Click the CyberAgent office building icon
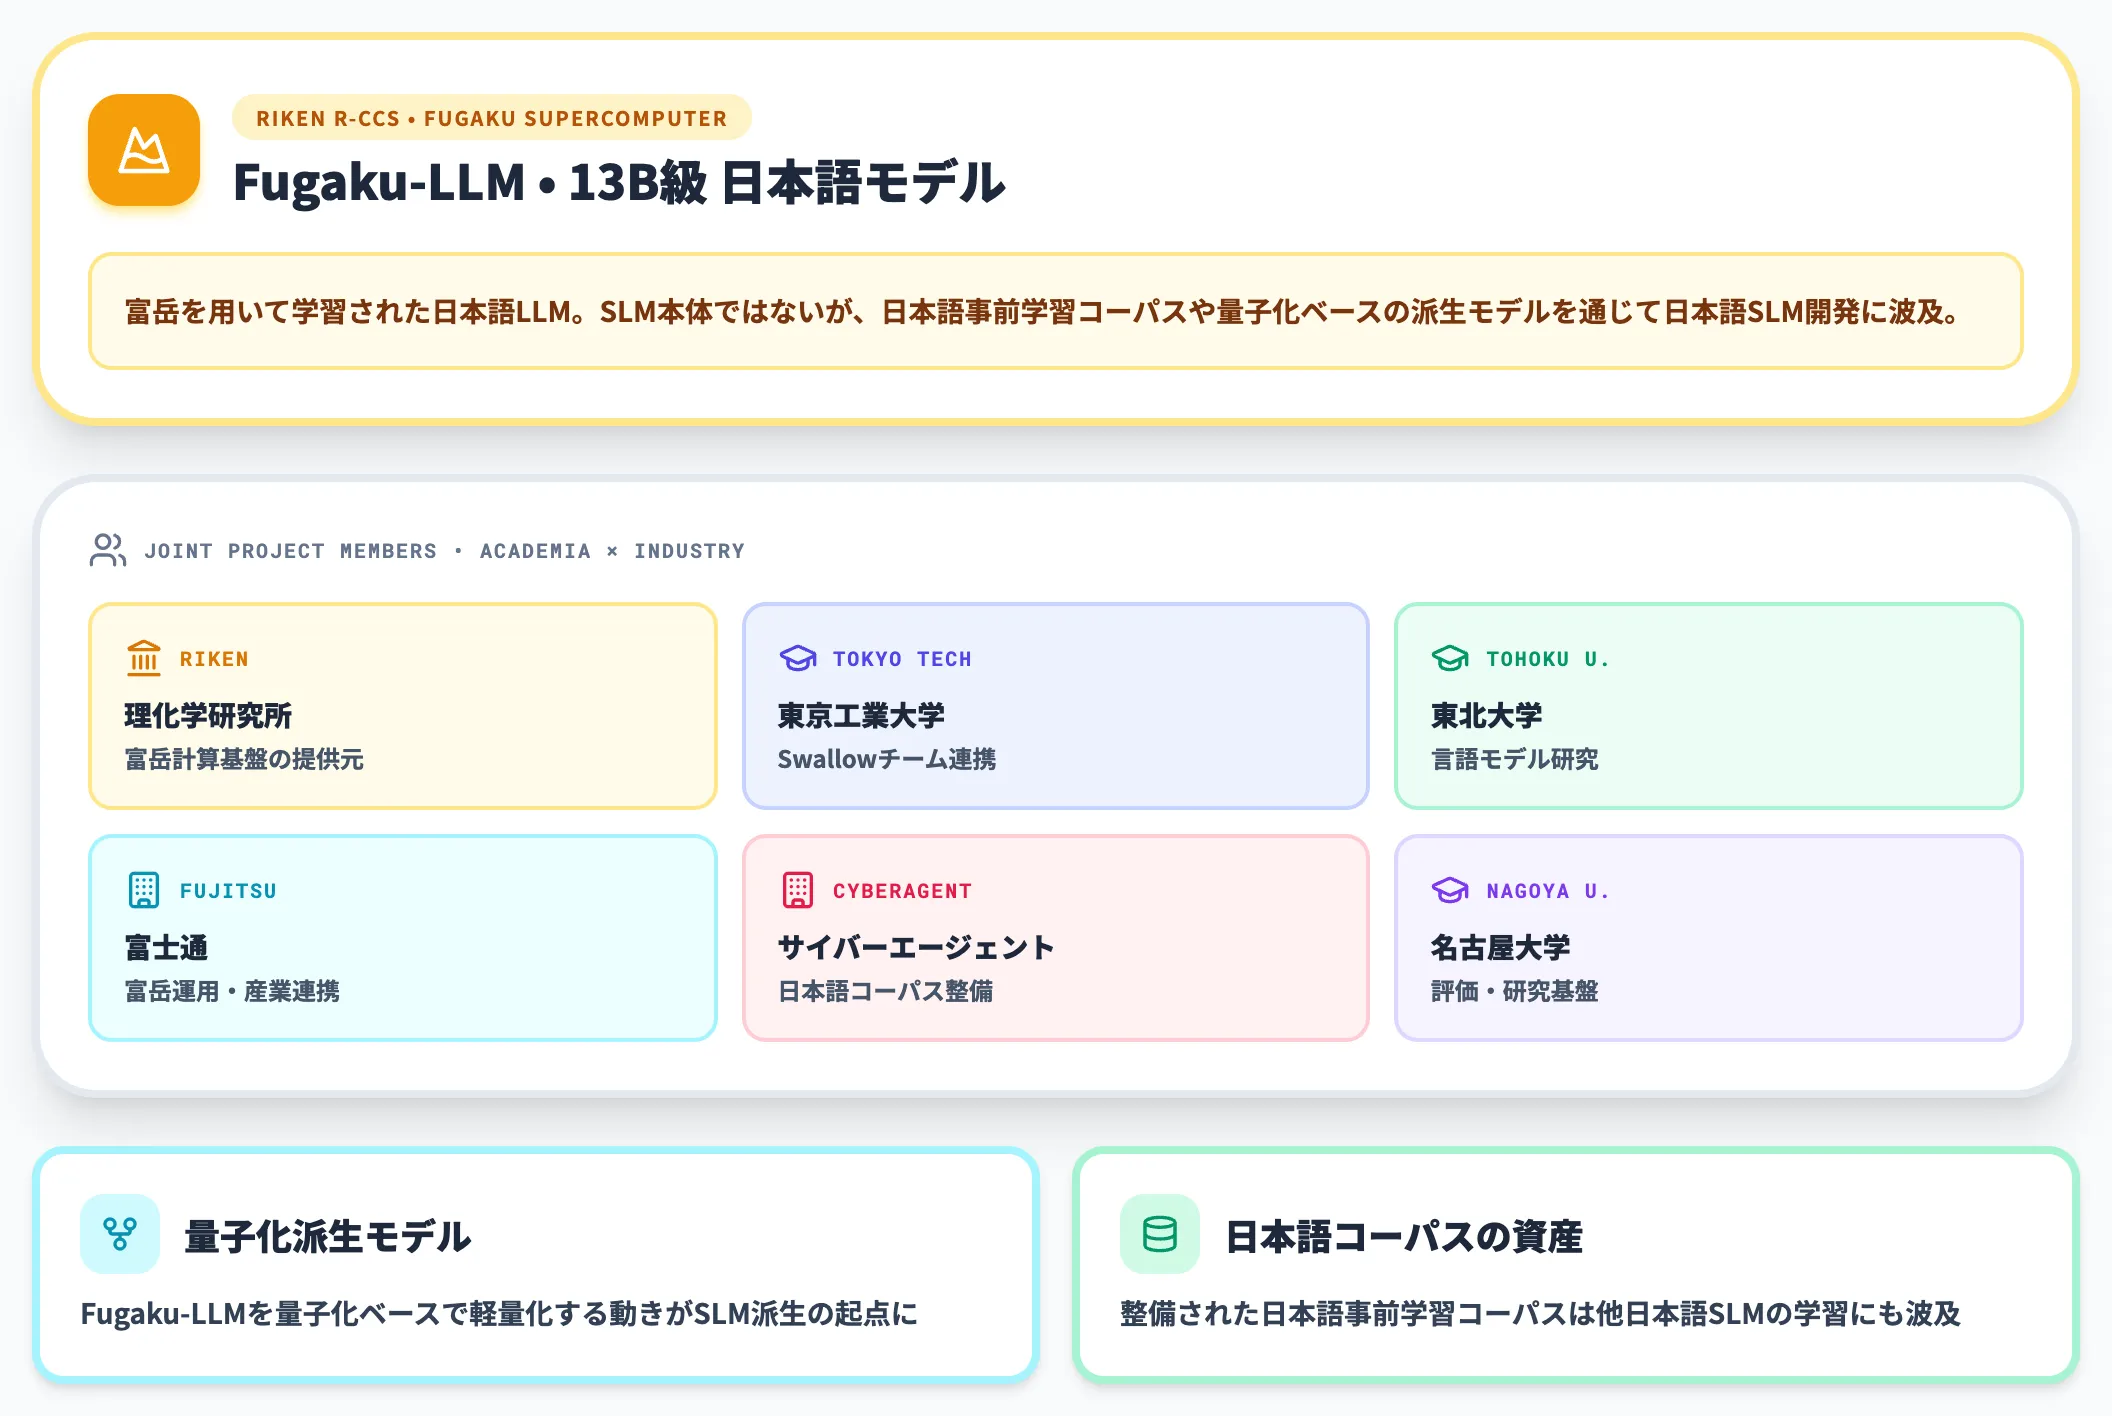 pyautogui.click(x=798, y=890)
